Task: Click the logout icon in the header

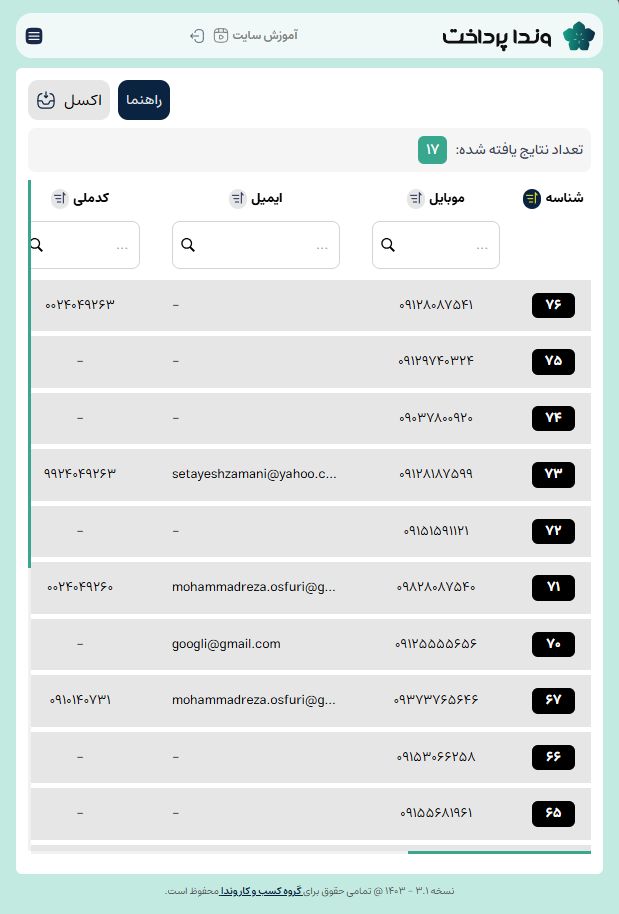Action: pyautogui.click(x=197, y=36)
